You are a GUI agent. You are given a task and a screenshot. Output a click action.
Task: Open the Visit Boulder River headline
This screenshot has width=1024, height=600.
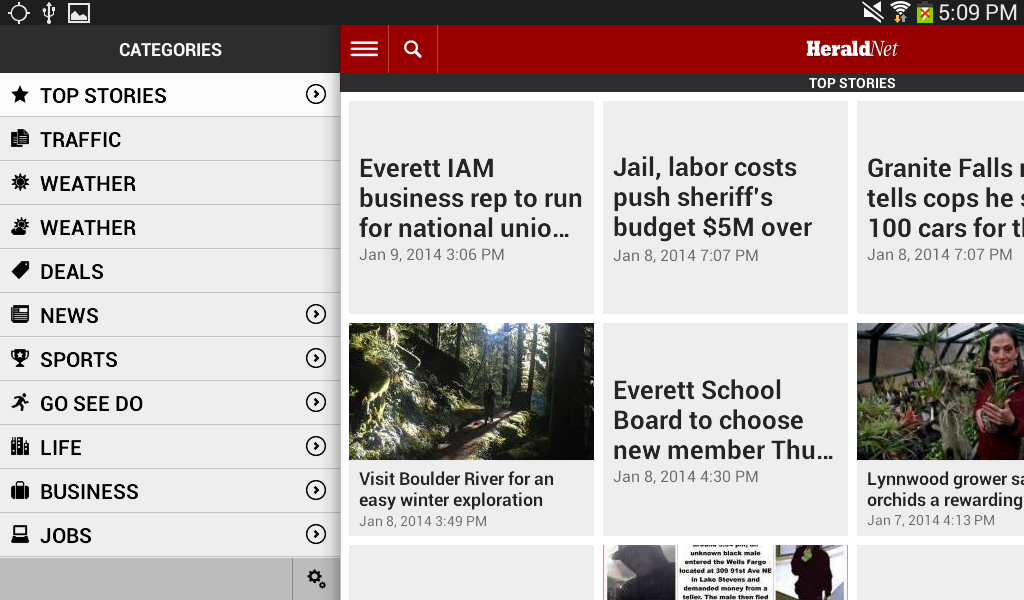point(456,489)
